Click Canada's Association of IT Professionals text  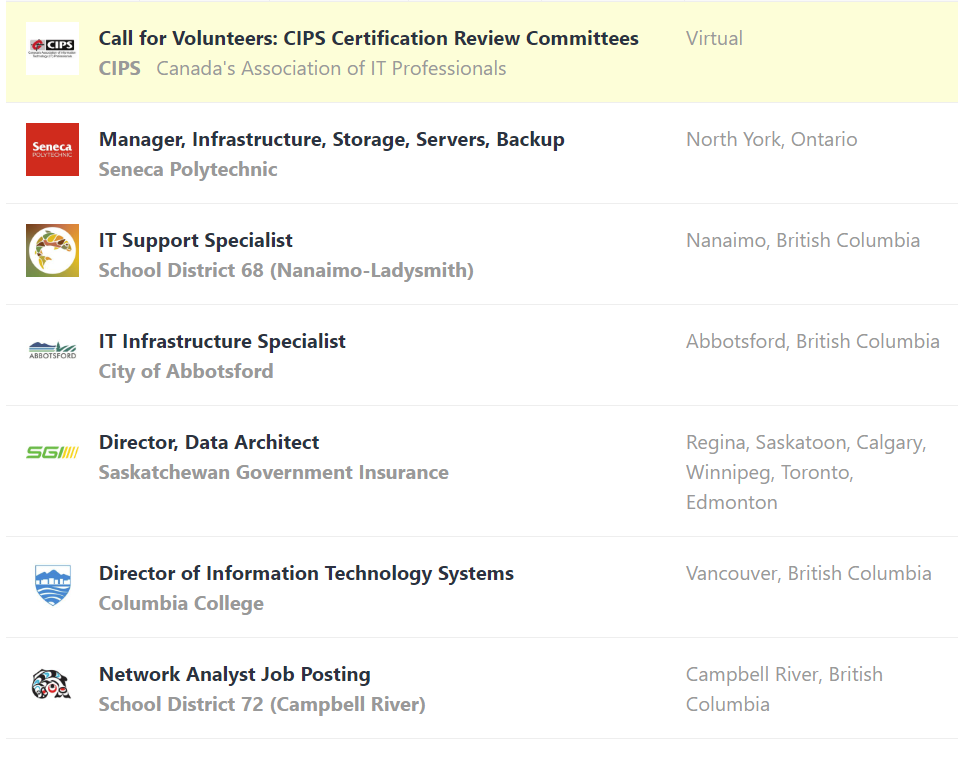(x=331, y=69)
